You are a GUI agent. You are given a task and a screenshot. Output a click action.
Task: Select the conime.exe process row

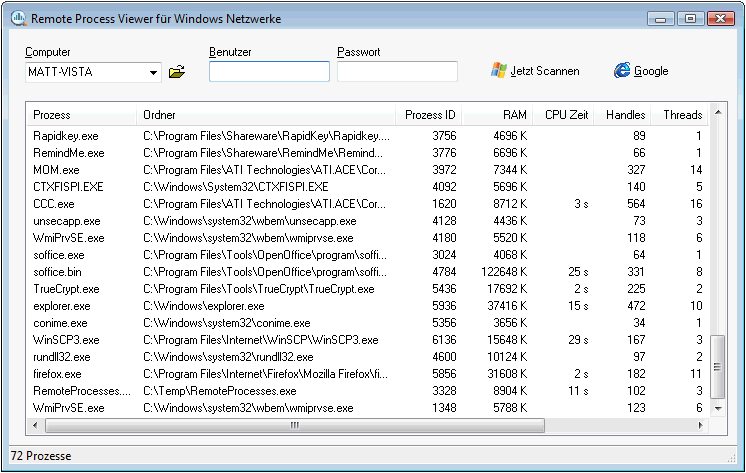368,323
